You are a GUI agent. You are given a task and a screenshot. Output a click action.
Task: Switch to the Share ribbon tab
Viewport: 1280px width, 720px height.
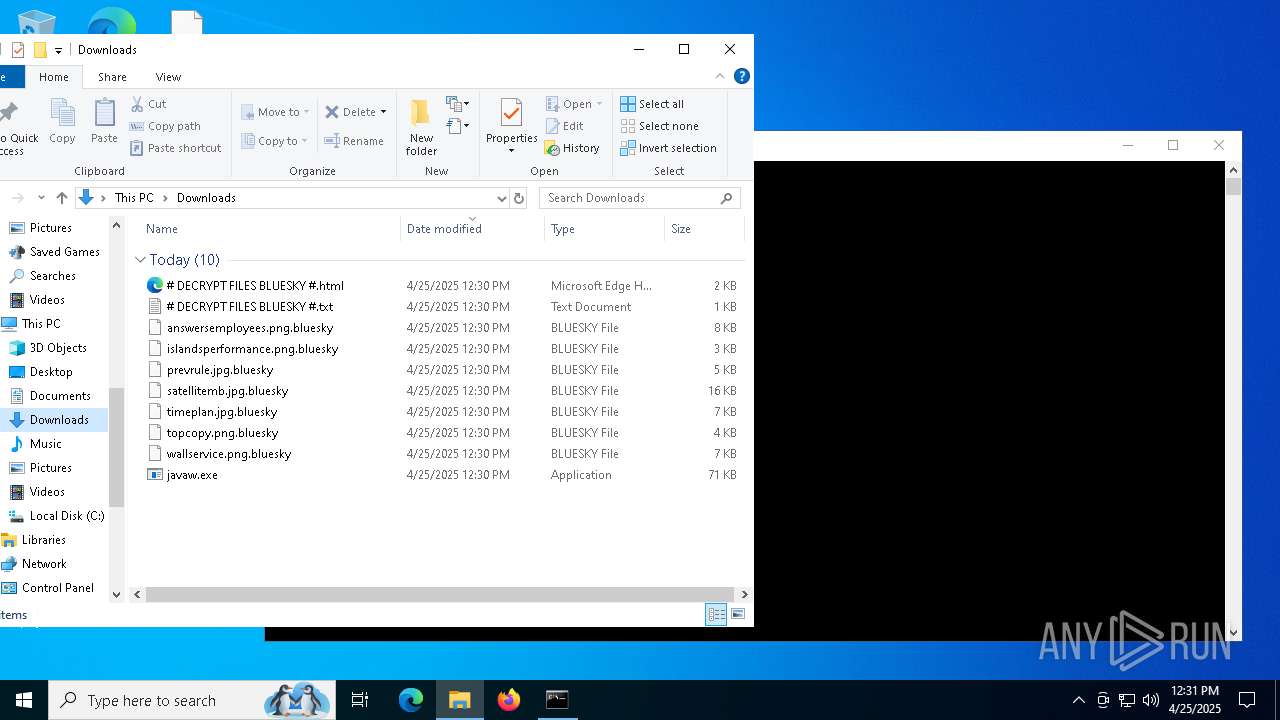tap(112, 77)
